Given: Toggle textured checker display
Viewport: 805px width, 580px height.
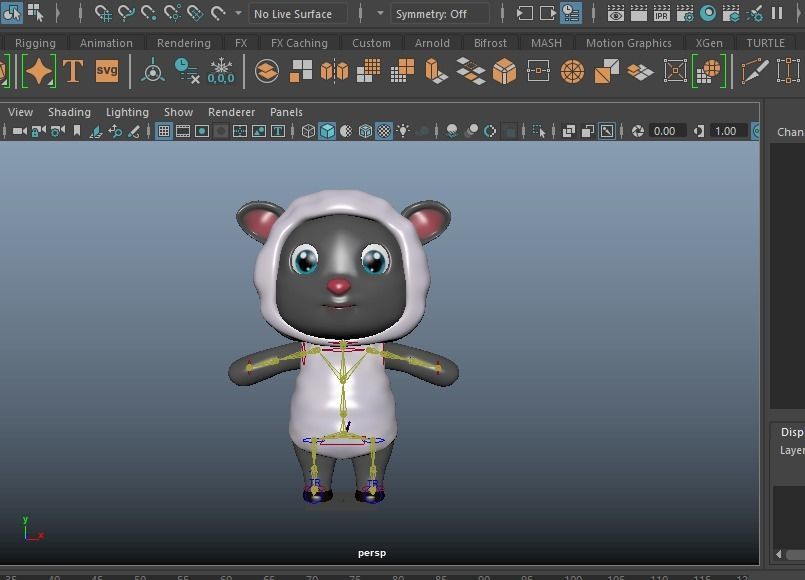Looking at the screenshot, I should [x=384, y=131].
